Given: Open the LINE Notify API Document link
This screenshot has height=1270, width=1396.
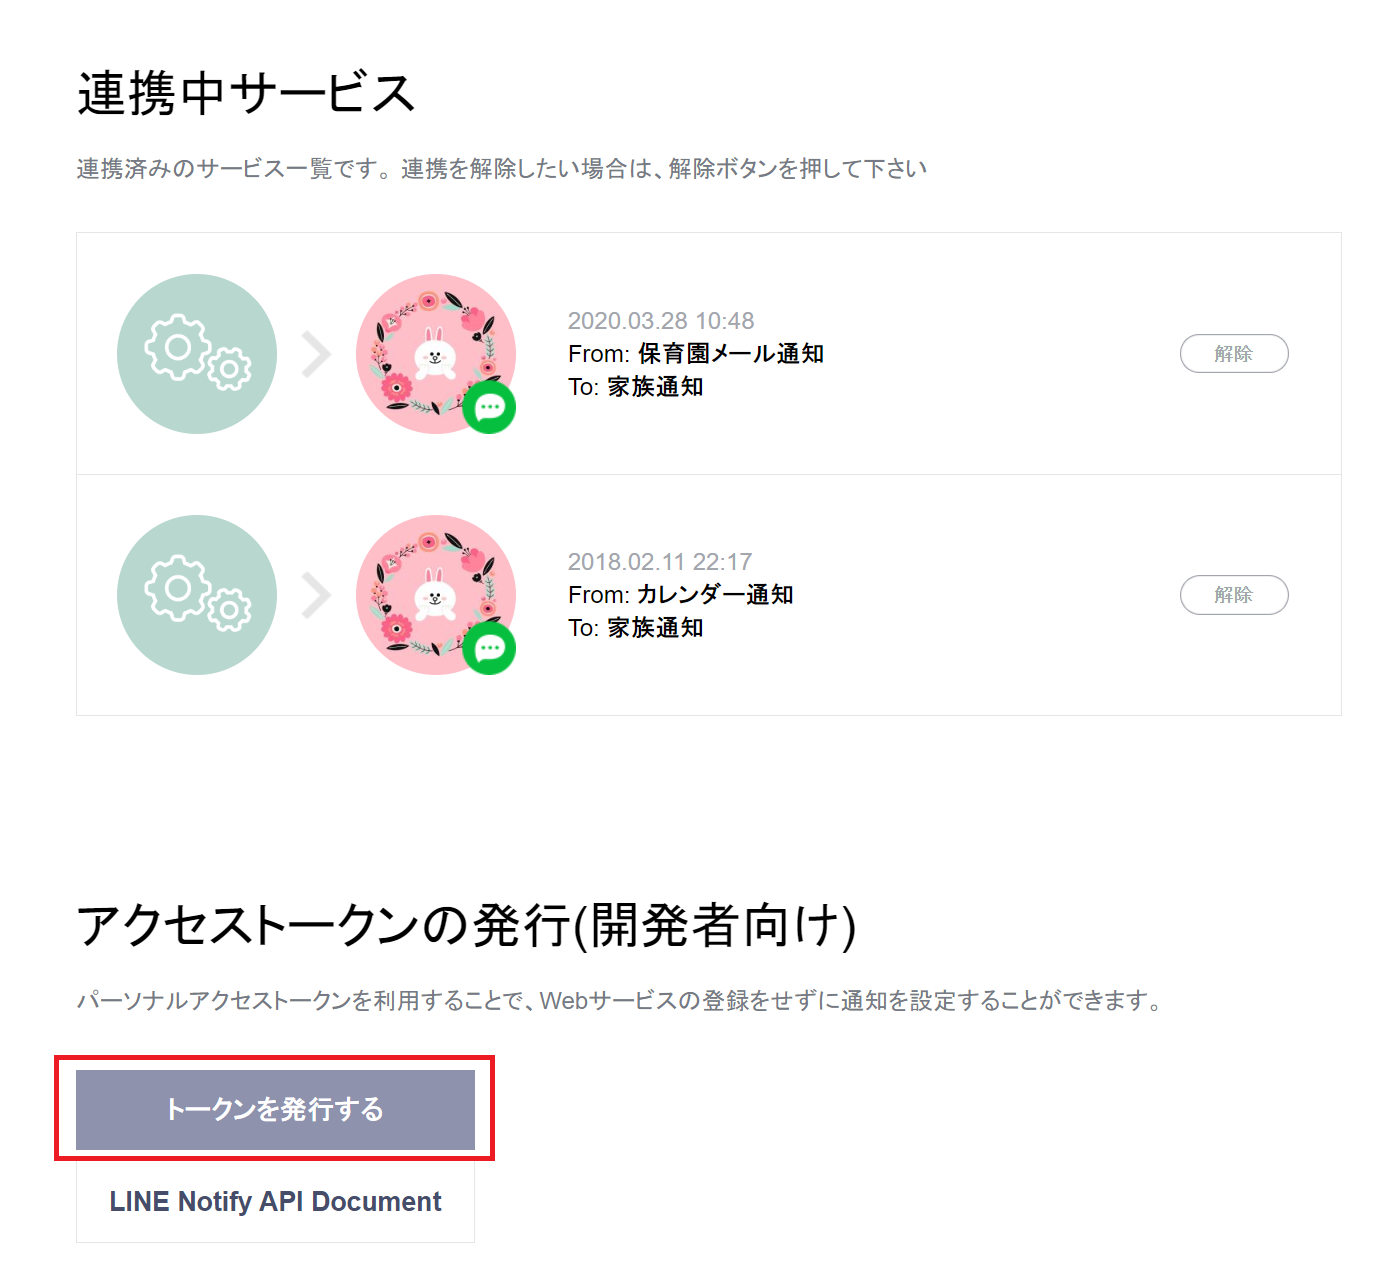Looking at the screenshot, I should [275, 1201].
